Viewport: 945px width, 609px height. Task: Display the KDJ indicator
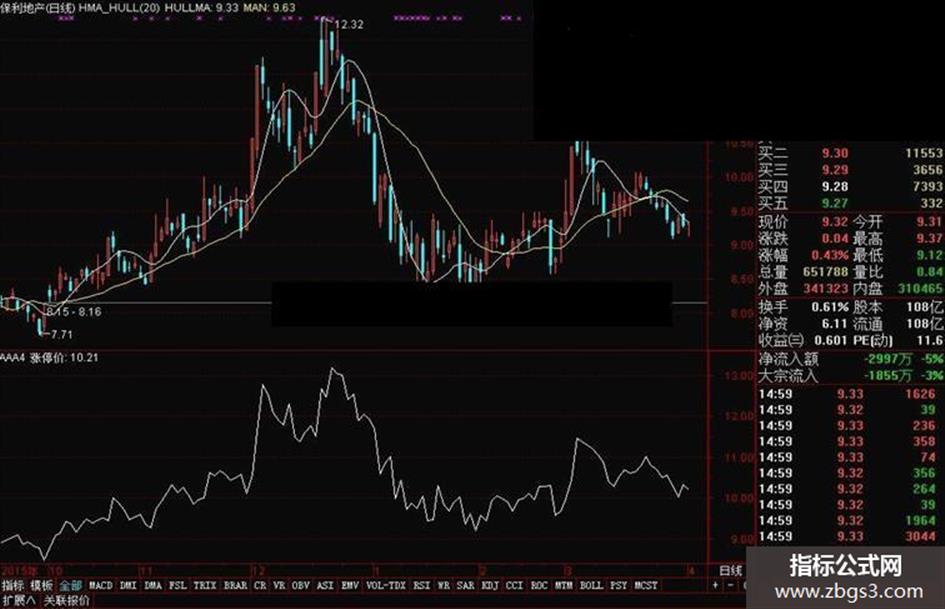pyautogui.click(x=490, y=585)
